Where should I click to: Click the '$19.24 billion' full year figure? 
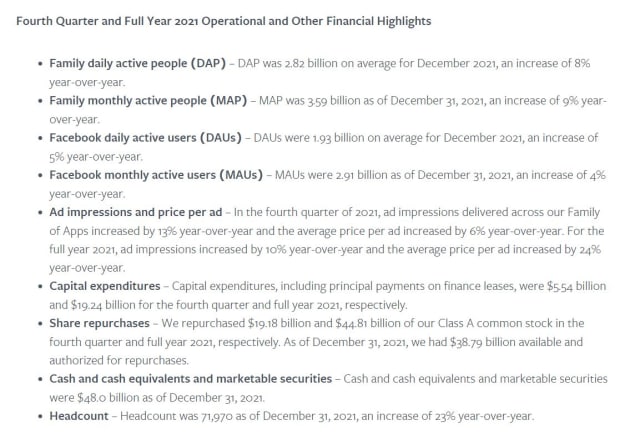tap(96, 305)
